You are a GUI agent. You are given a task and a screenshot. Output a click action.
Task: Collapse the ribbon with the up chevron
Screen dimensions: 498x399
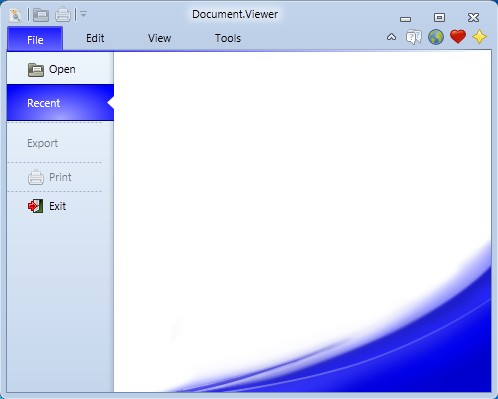[392, 37]
